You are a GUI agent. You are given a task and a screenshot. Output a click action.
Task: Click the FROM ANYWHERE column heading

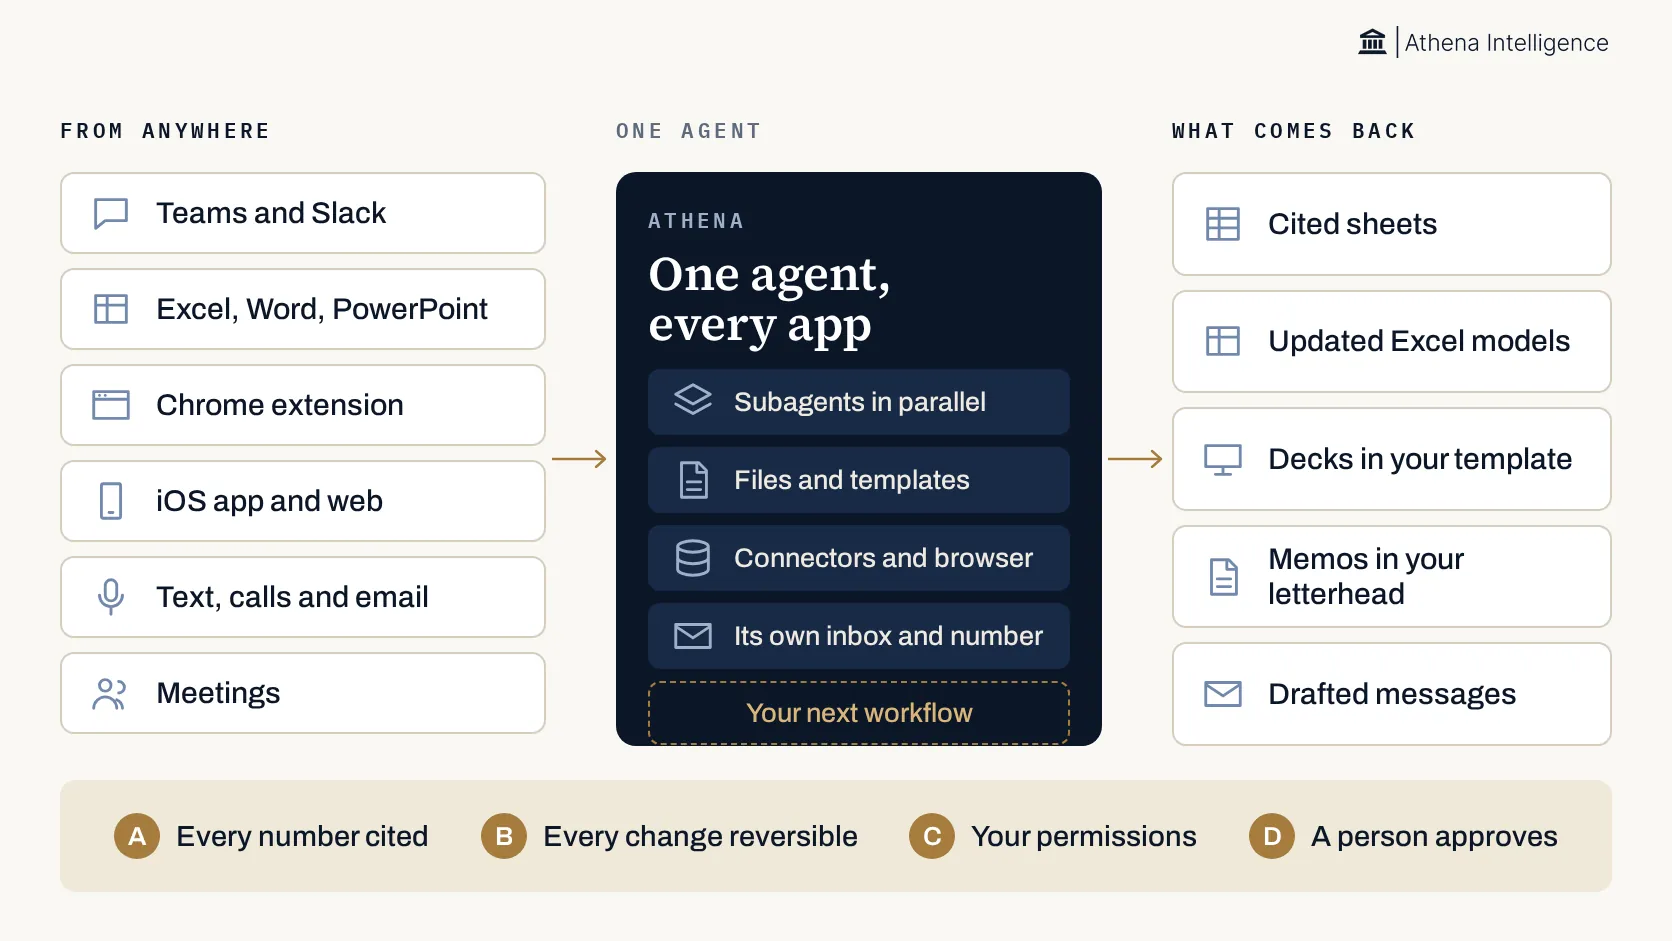coord(165,131)
